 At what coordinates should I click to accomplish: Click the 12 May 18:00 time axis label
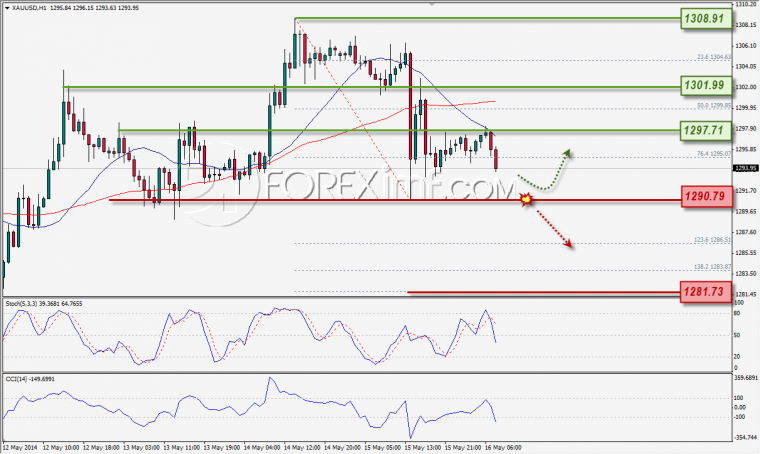pyautogui.click(x=101, y=447)
